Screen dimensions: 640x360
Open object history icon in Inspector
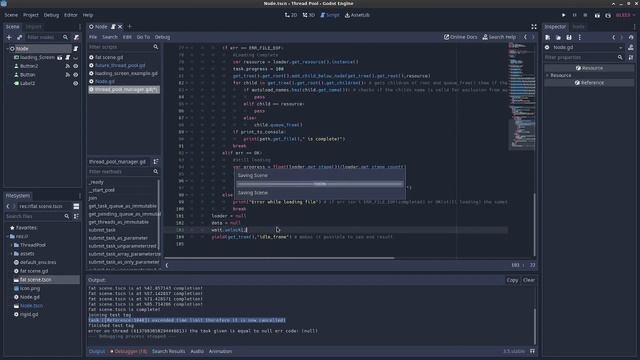pyautogui.click(x=631, y=37)
